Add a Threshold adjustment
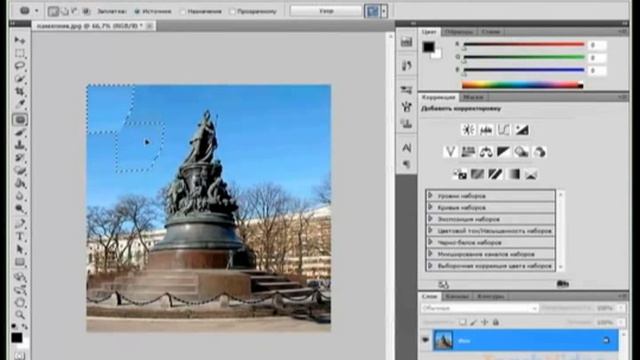640x360 pixels. click(x=496, y=175)
